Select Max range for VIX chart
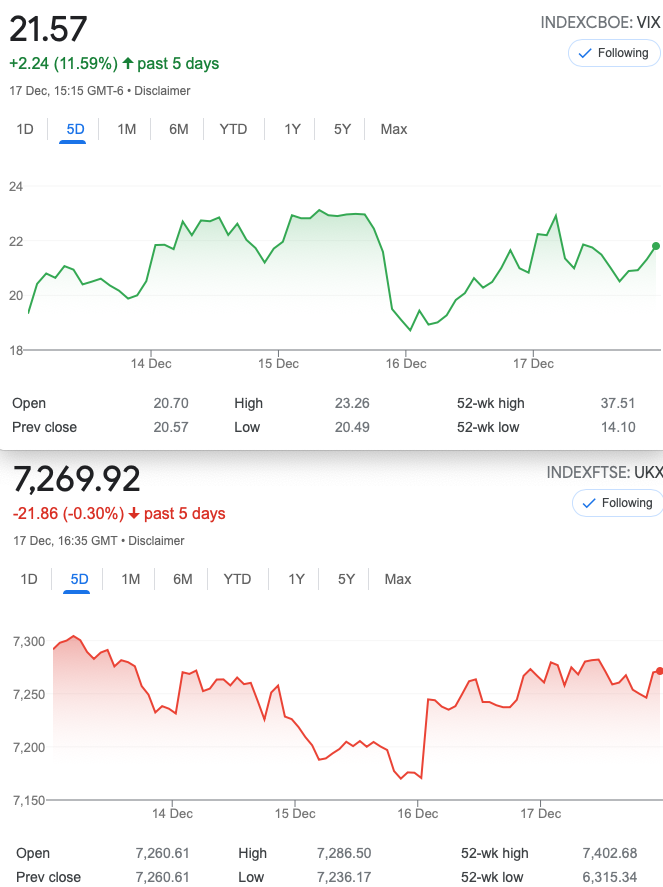This screenshot has height=887, width=663. click(x=394, y=130)
